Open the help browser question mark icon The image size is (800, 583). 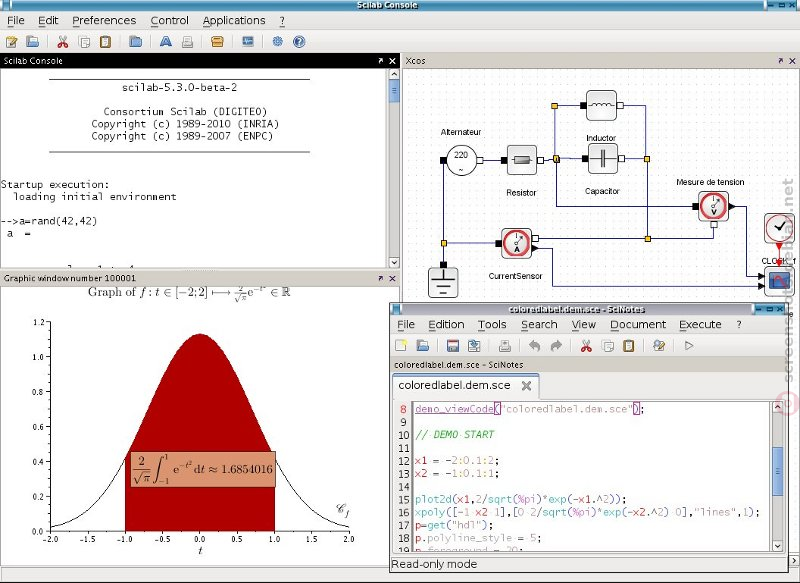pos(299,41)
